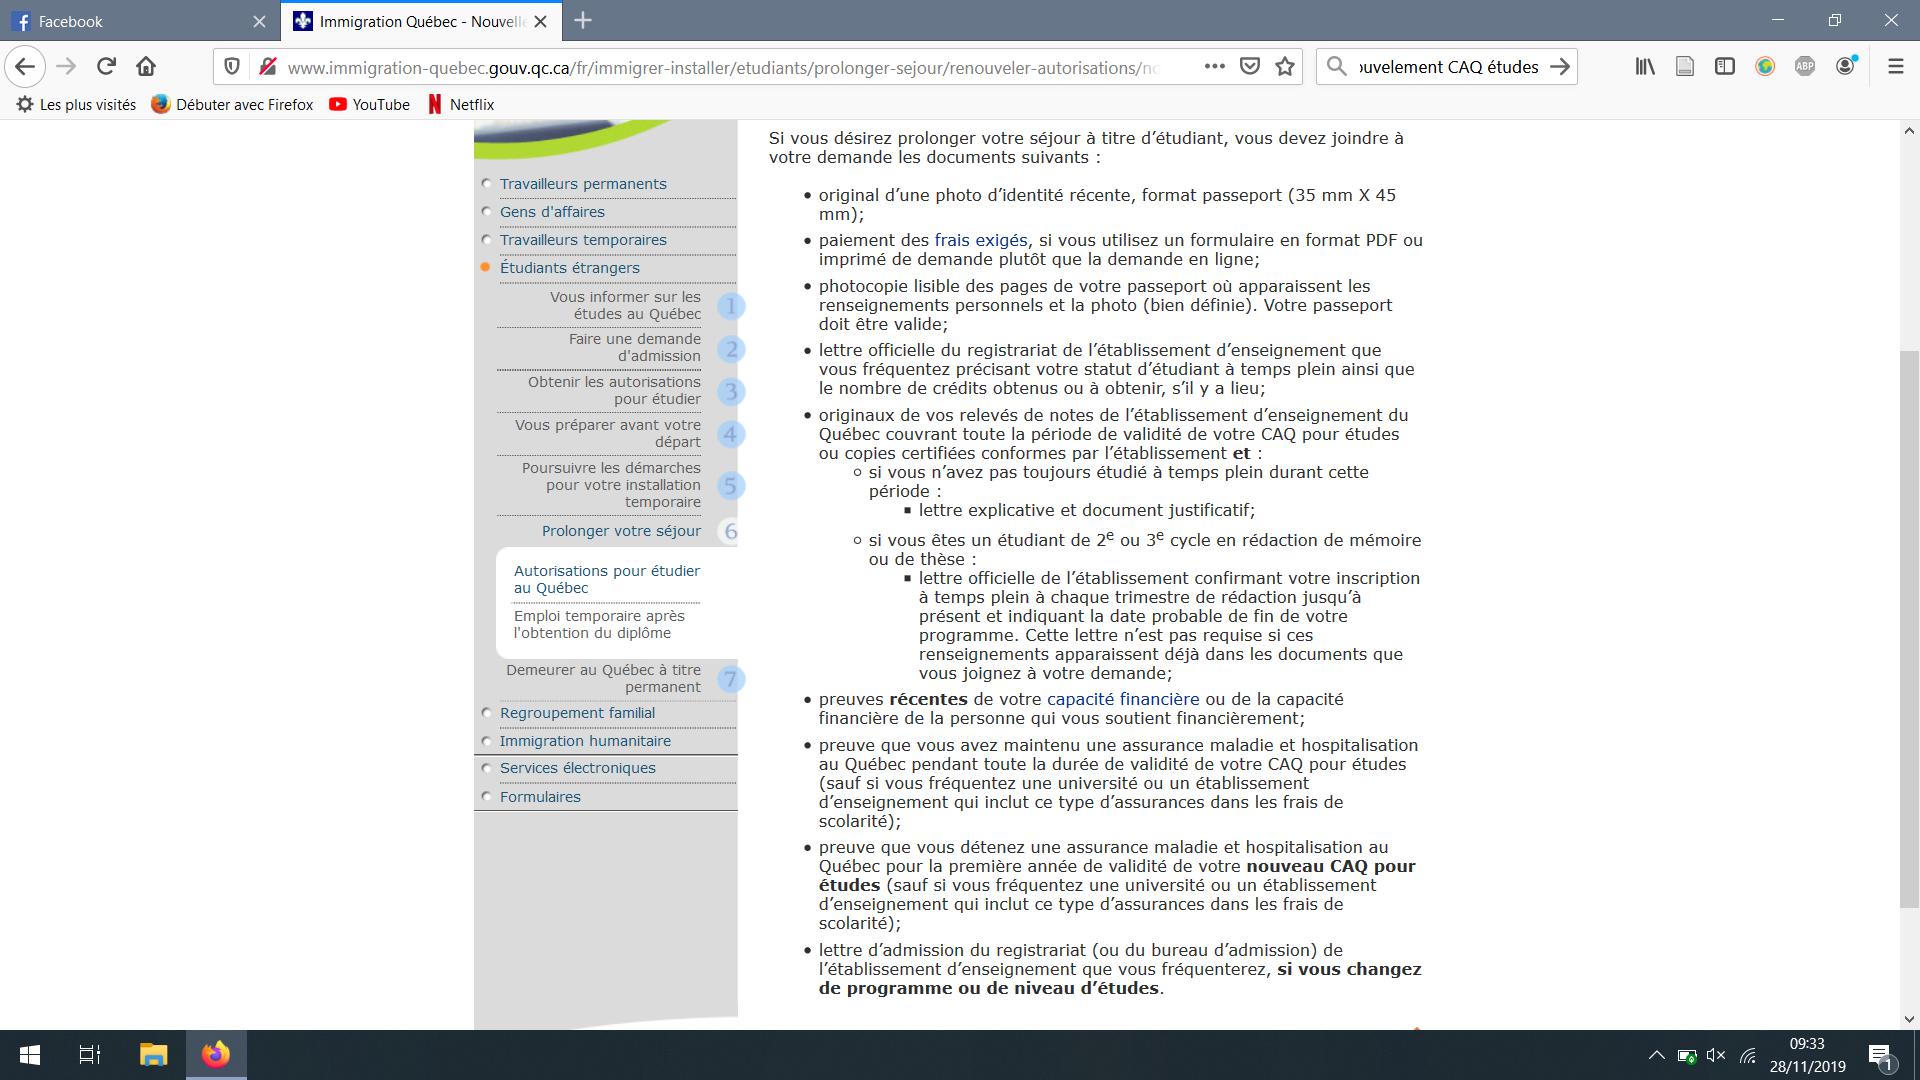
Task: Open Travailleurs permanents section
Action: point(583,184)
